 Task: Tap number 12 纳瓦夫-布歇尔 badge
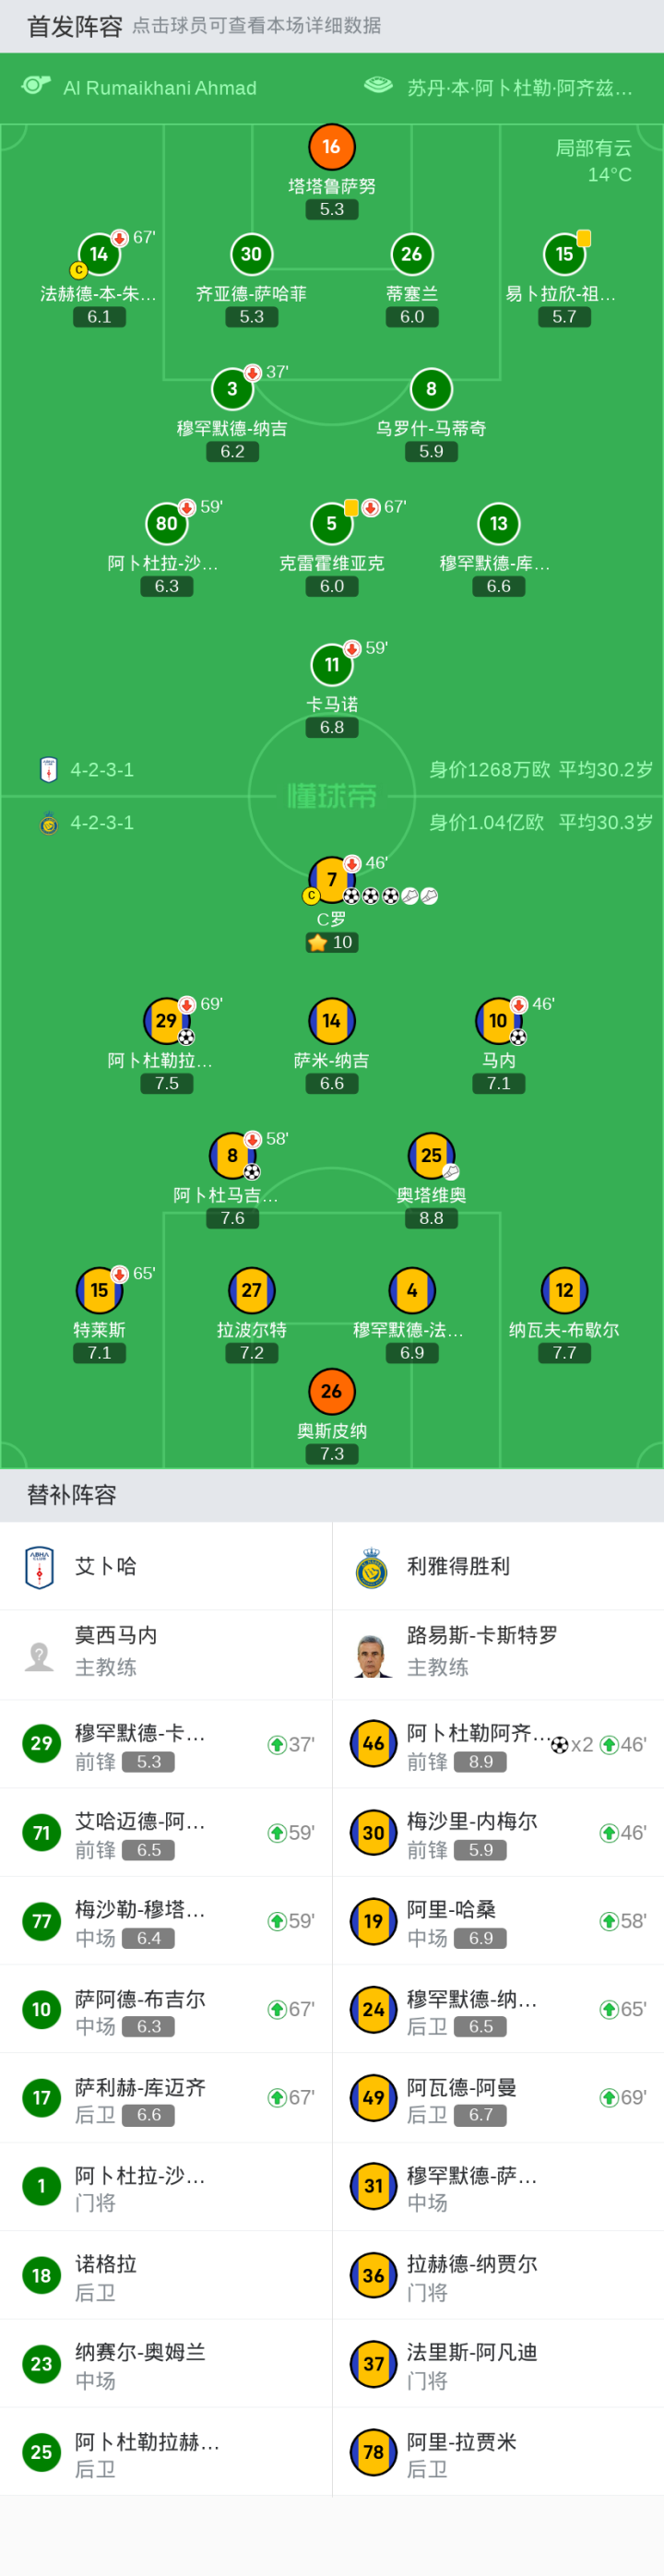click(x=564, y=1290)
